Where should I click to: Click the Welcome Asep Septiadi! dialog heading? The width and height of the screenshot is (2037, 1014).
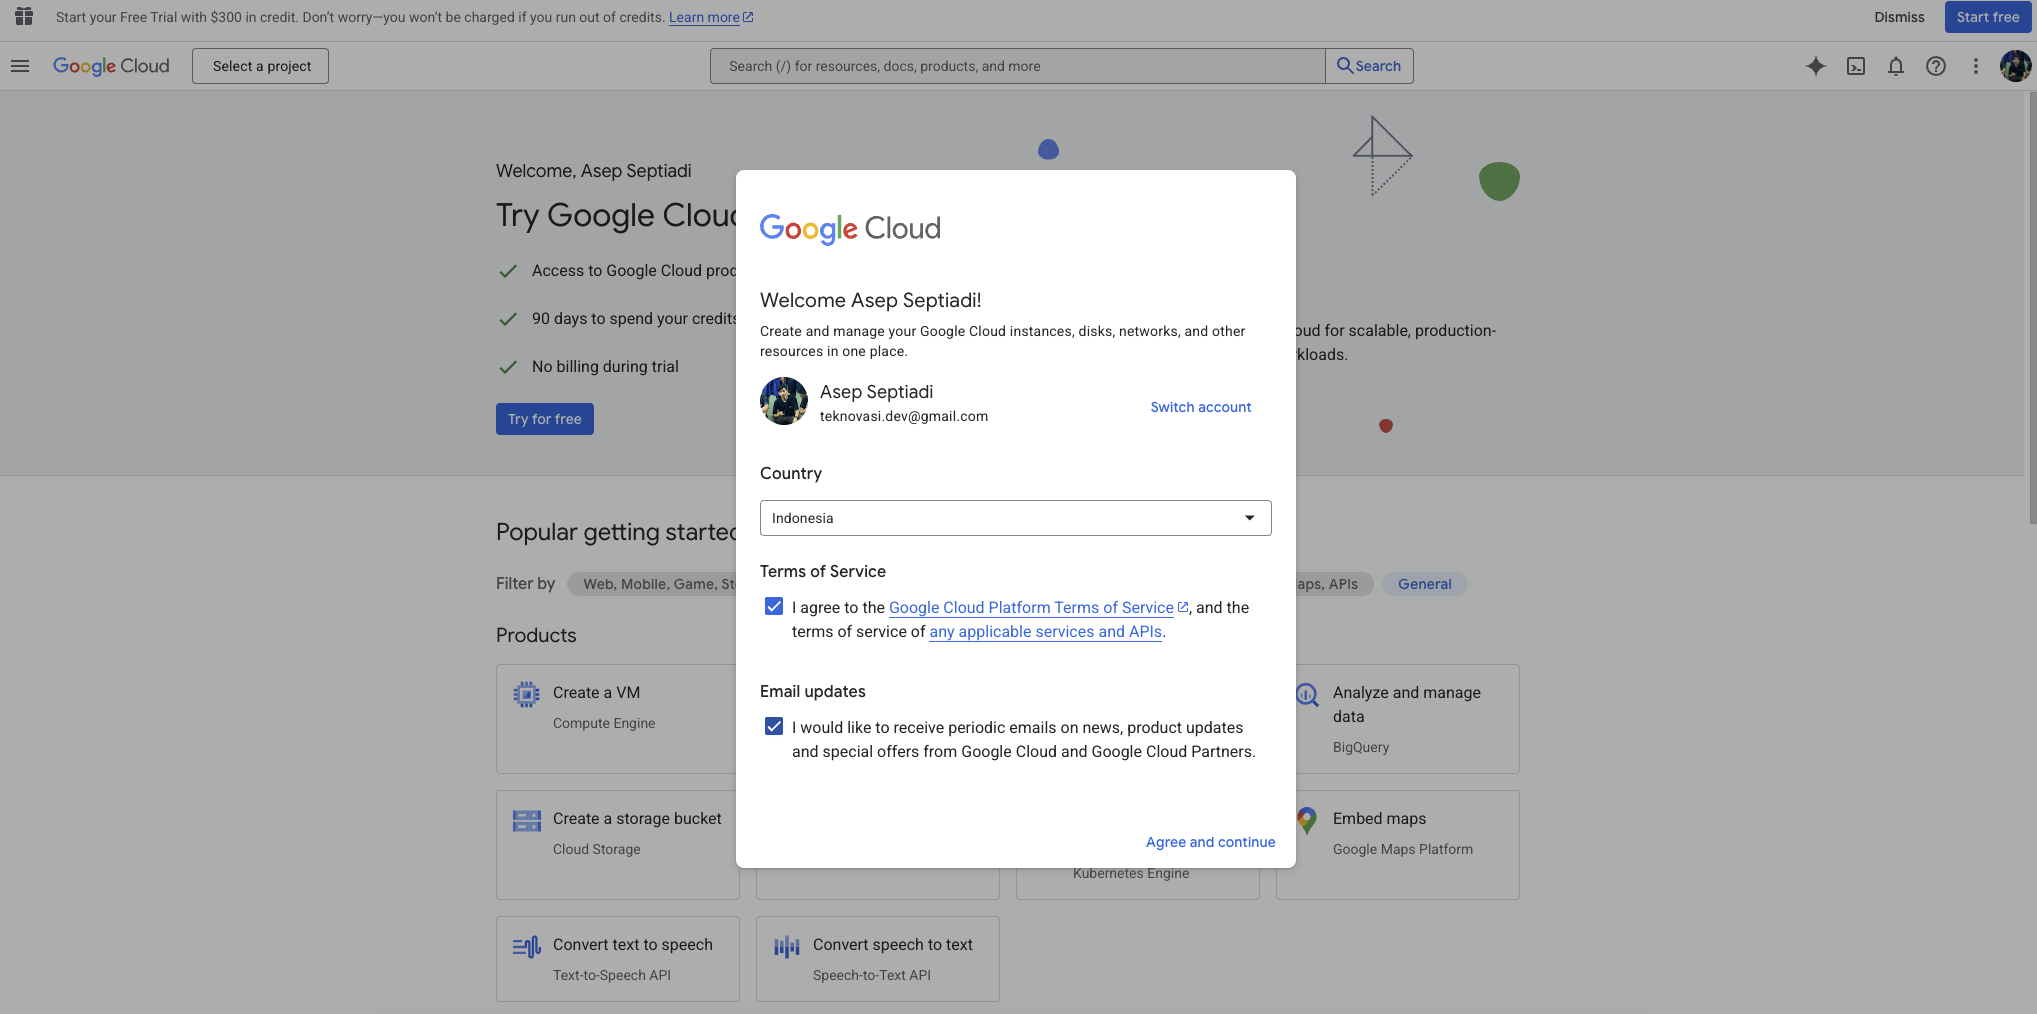(870, 300)
